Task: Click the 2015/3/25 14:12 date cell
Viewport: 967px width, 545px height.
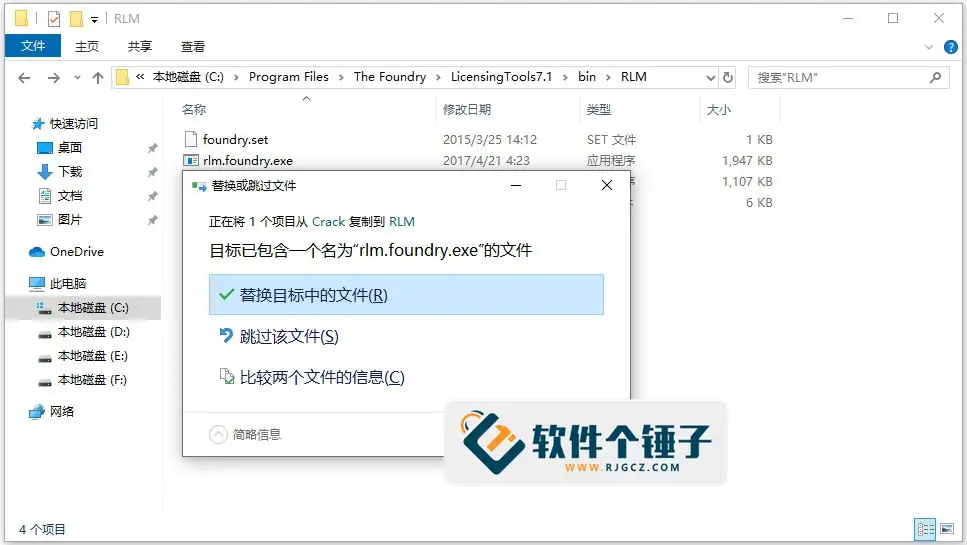Action: (x=490, y=139)
